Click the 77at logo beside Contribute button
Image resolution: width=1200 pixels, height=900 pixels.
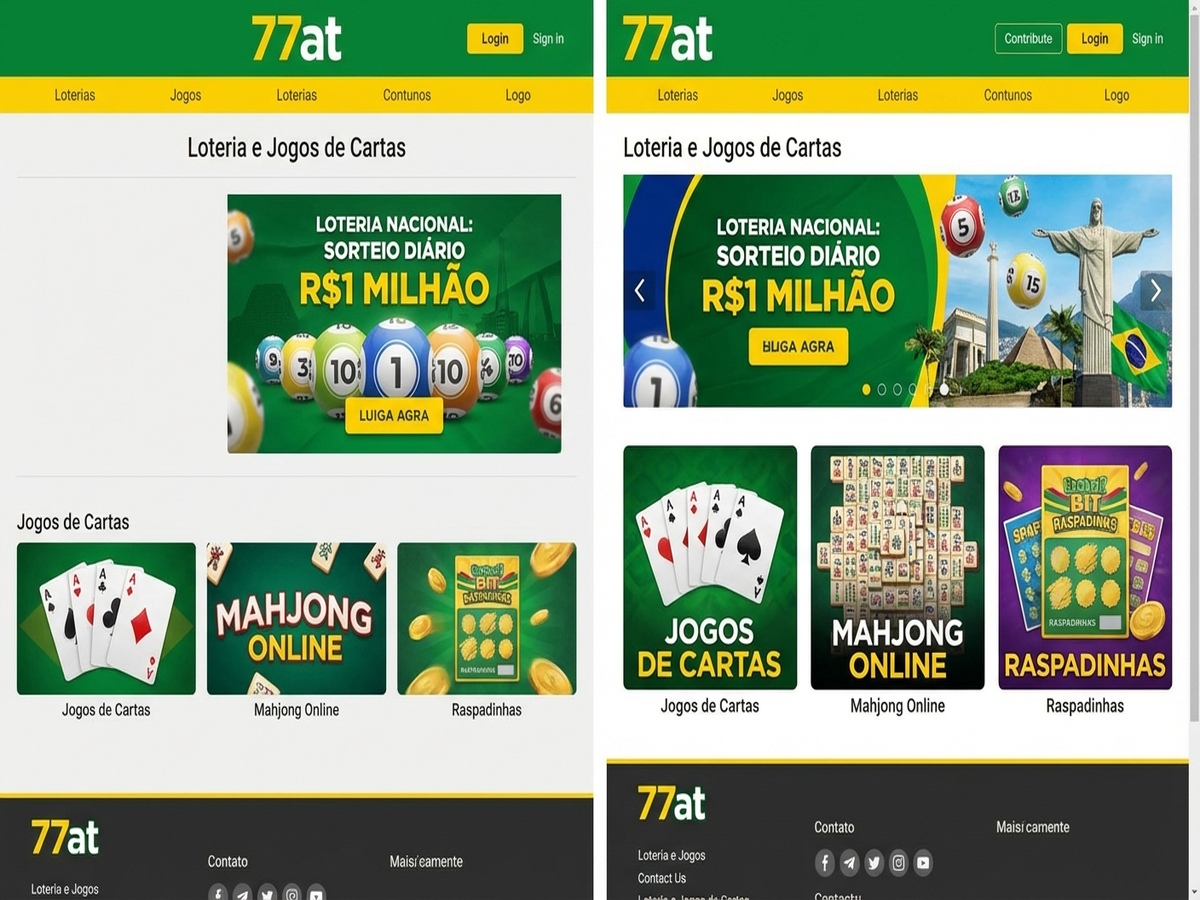(668, 38)
